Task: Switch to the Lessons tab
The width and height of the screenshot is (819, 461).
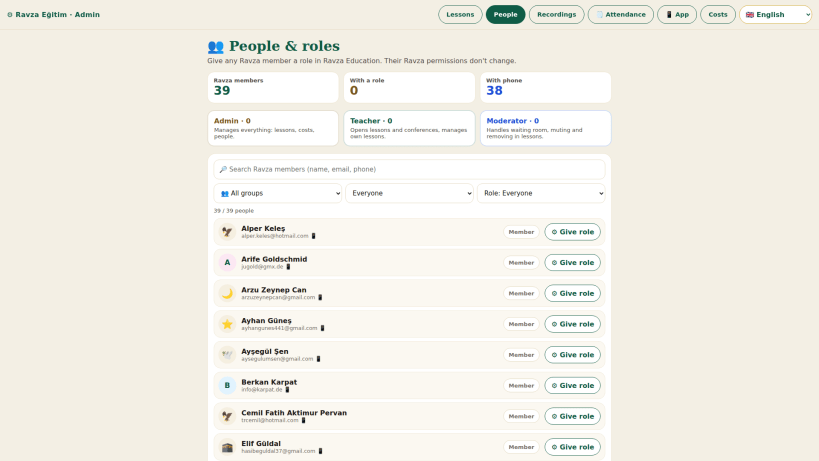Action: [460, 15]
